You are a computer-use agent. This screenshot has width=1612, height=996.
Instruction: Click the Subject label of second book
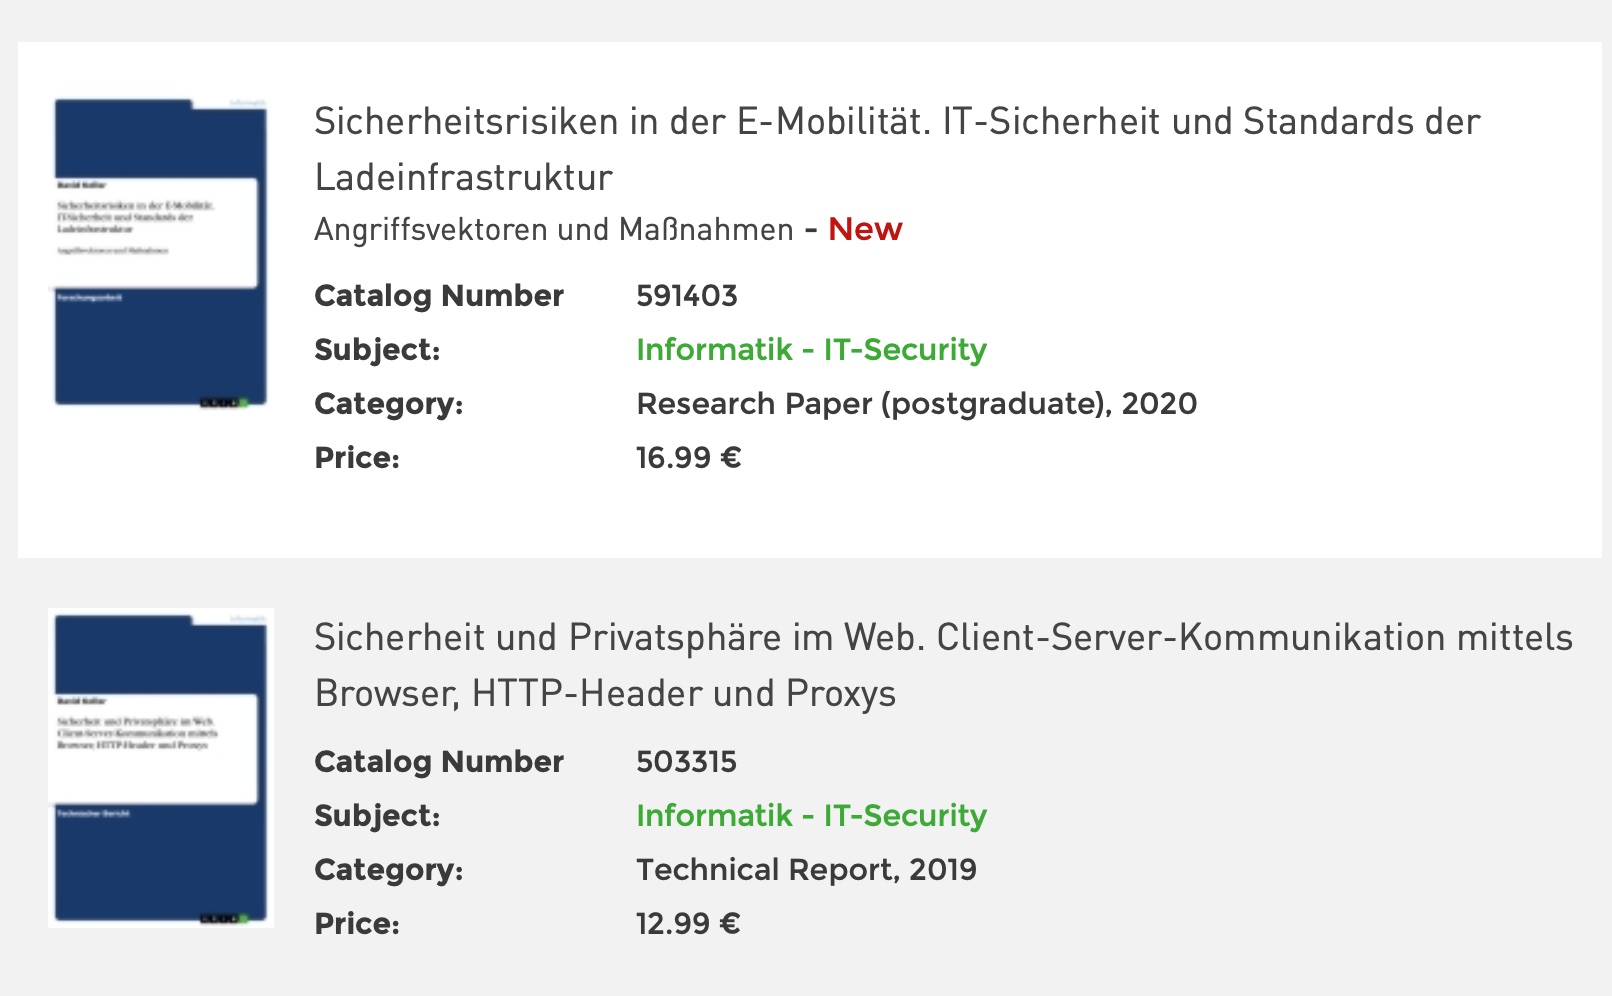[377, 816]
